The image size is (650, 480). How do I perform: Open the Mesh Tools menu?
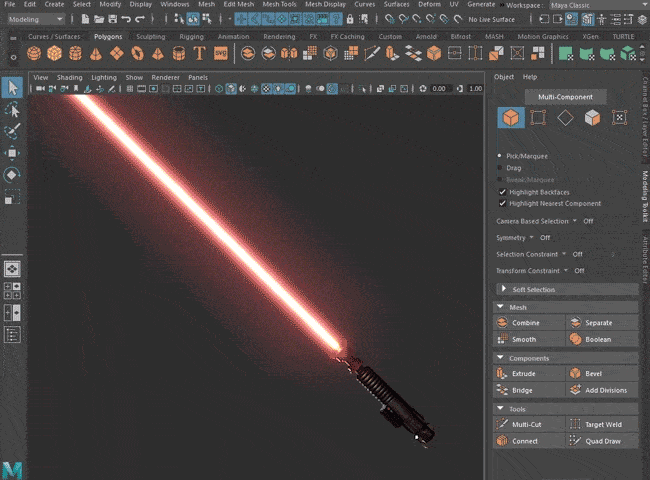click(x=279, y=4)
